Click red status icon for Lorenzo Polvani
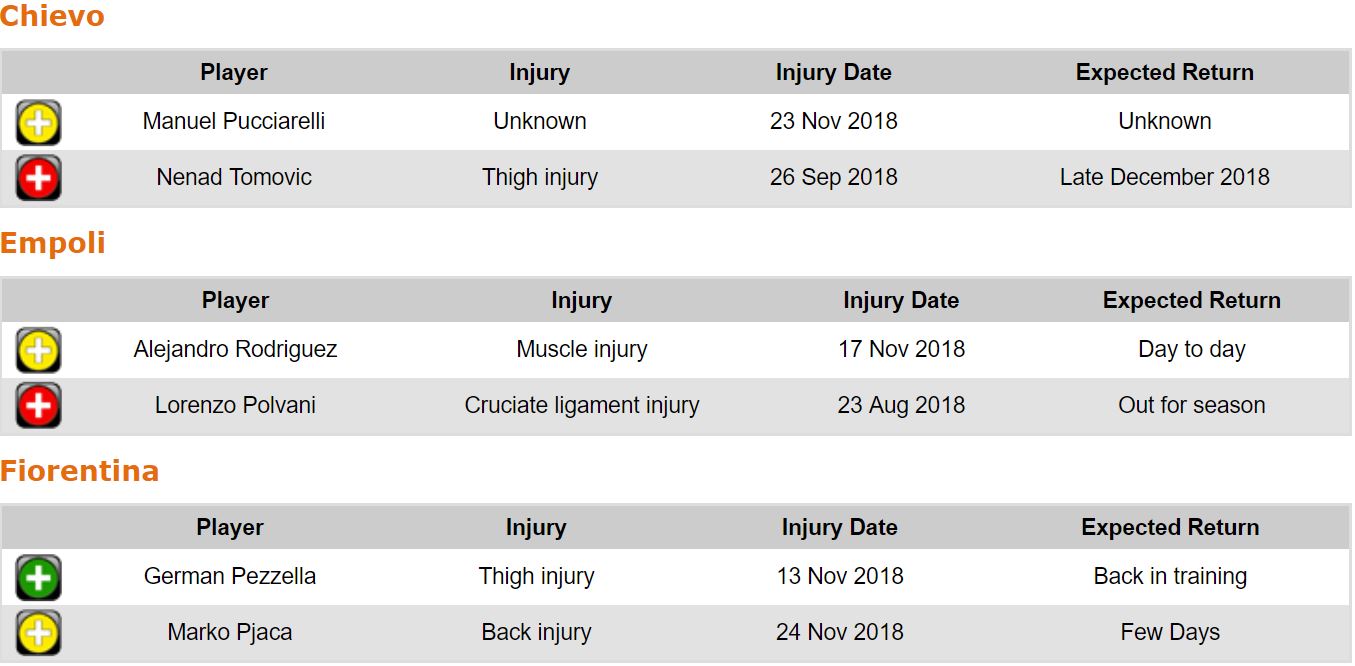Screen dimensions: 1355x666 point(38,406)
